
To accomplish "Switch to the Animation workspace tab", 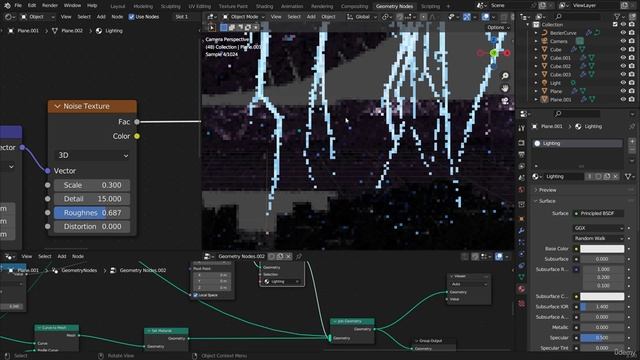I will click(x=292, y=6).
